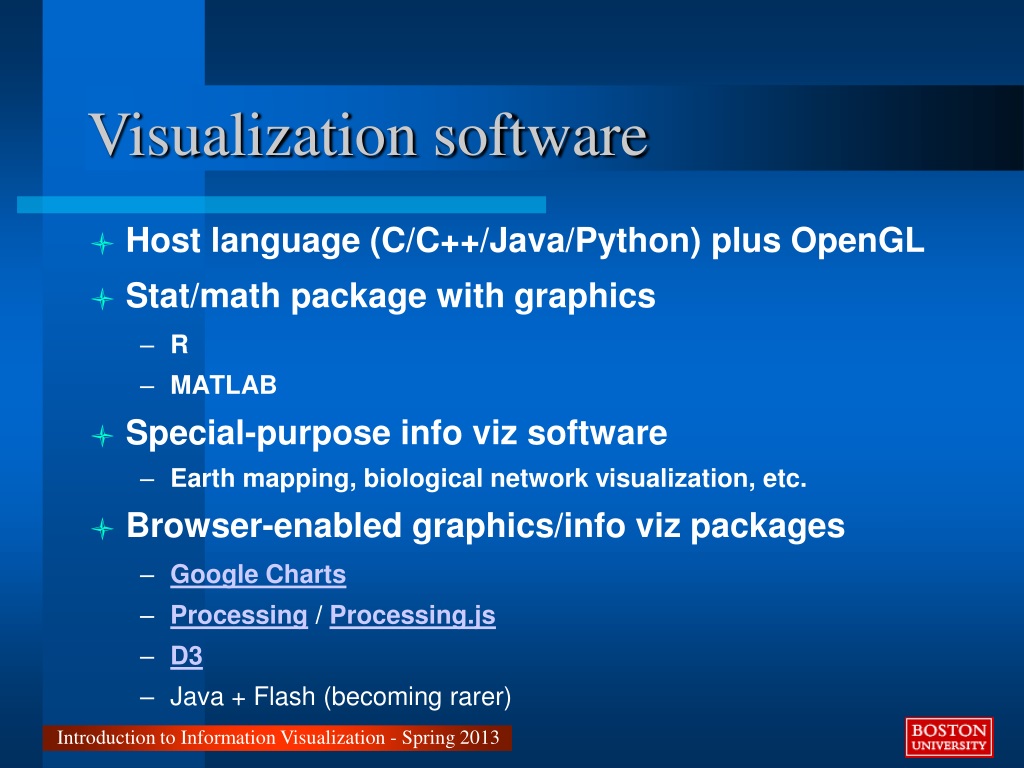The image size is (1024, 768).
Task: Click the Boston University logo
Action: 949,737
